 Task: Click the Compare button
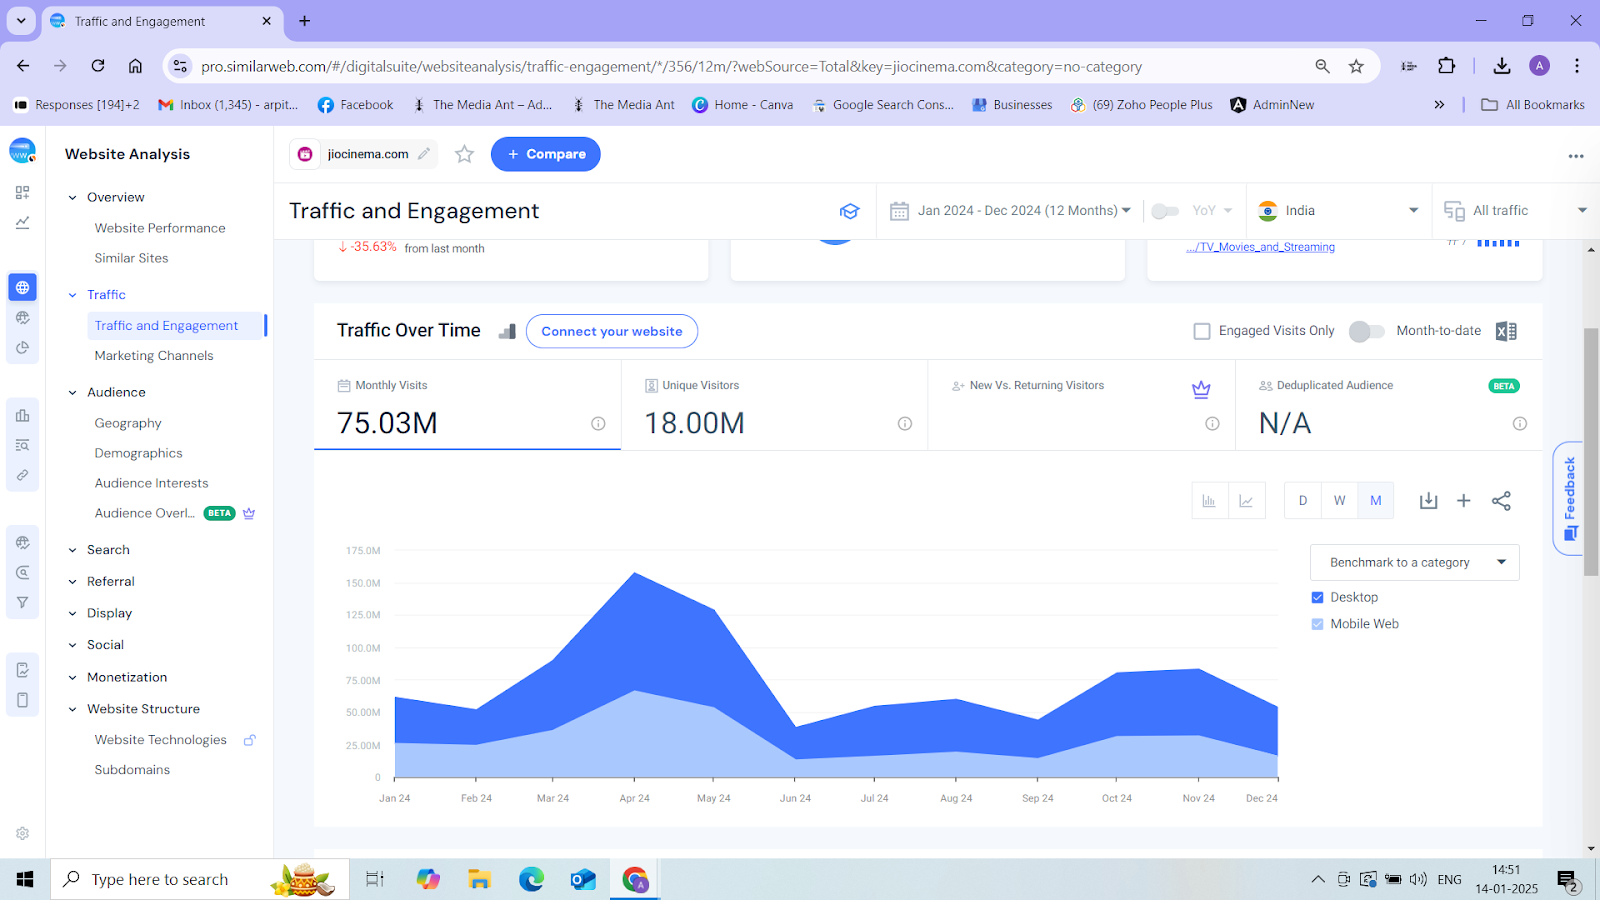(546, 154)
